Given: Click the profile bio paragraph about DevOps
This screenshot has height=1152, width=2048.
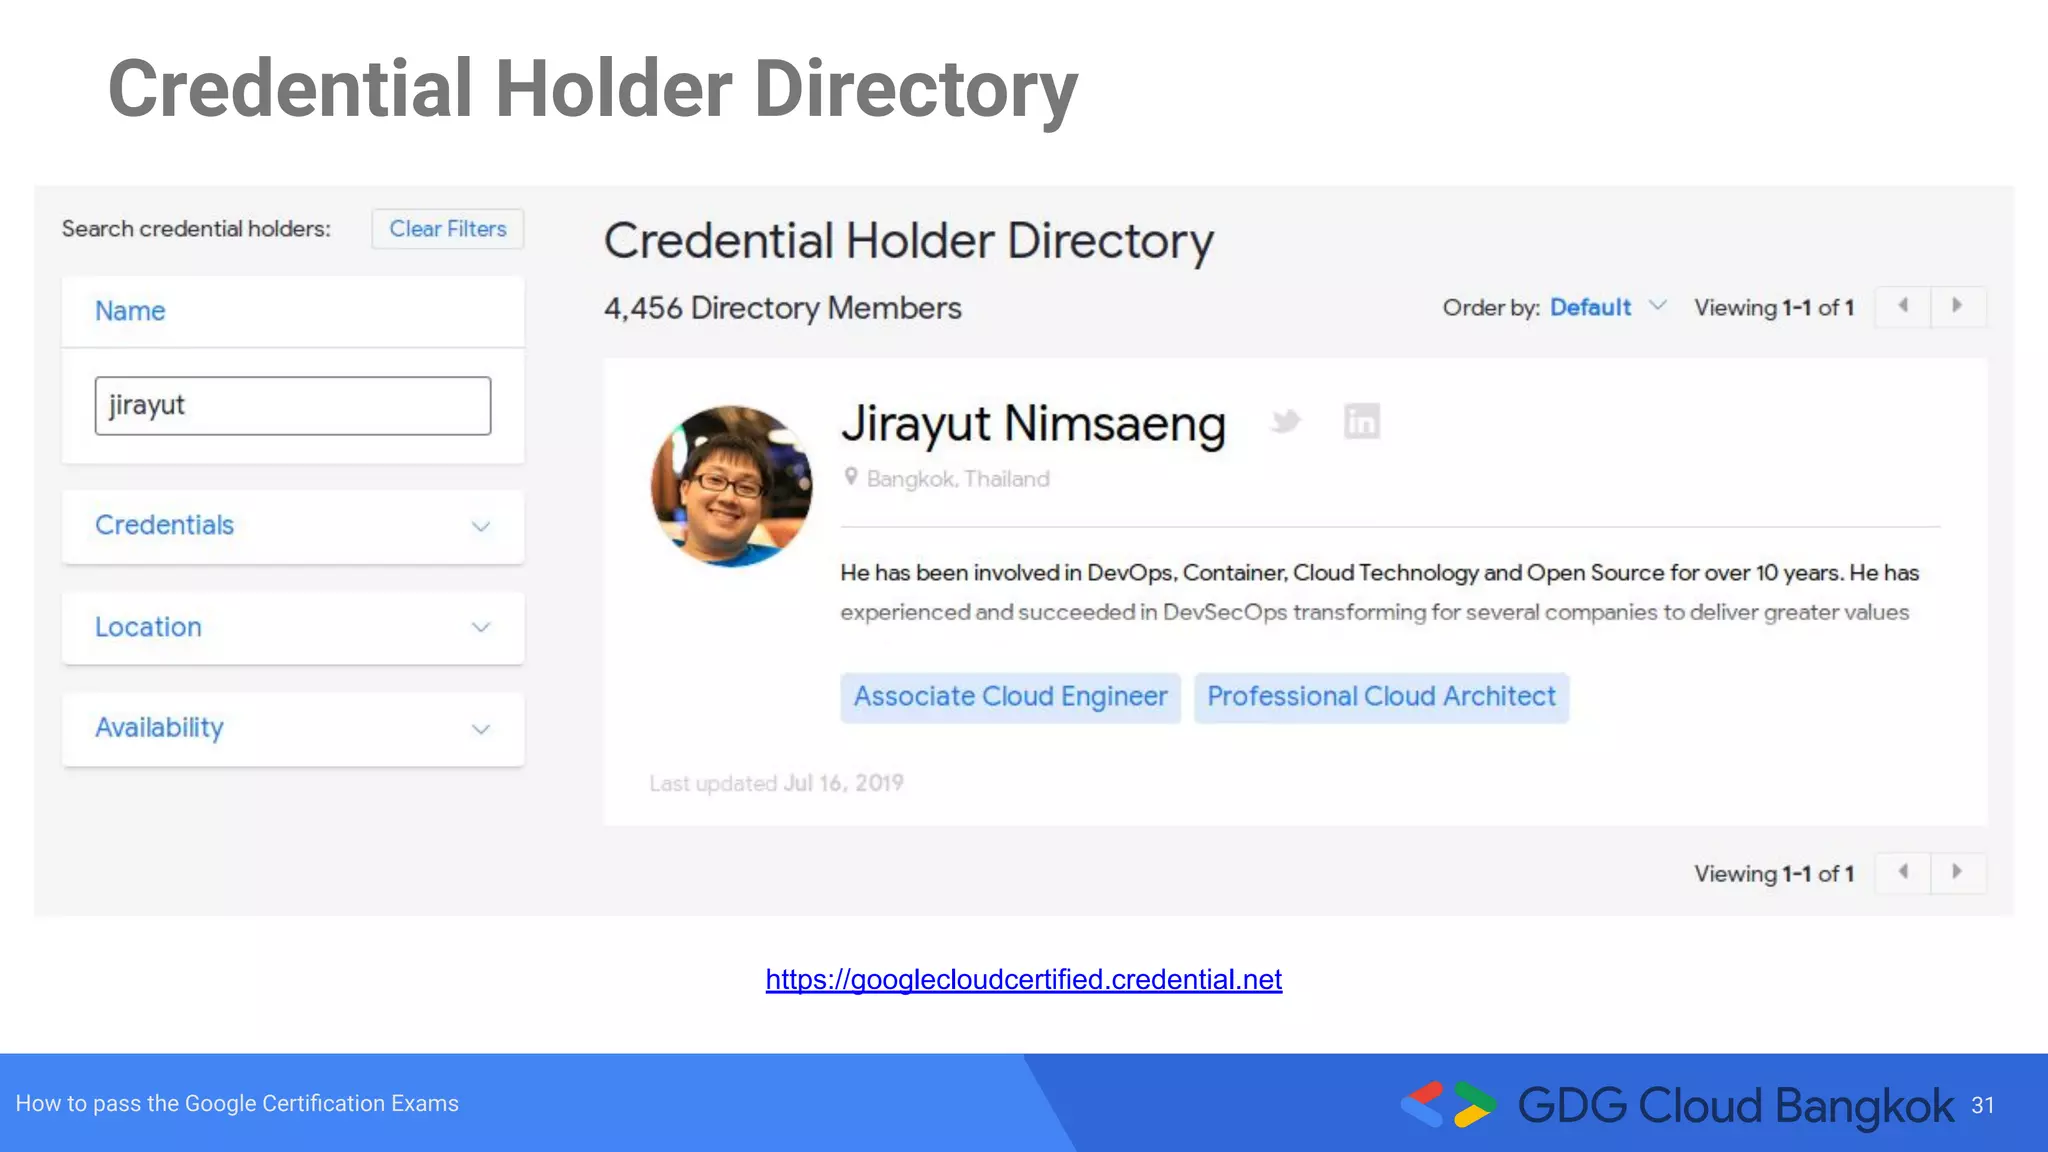Looking at the screenshot, I should [1380, 592].
